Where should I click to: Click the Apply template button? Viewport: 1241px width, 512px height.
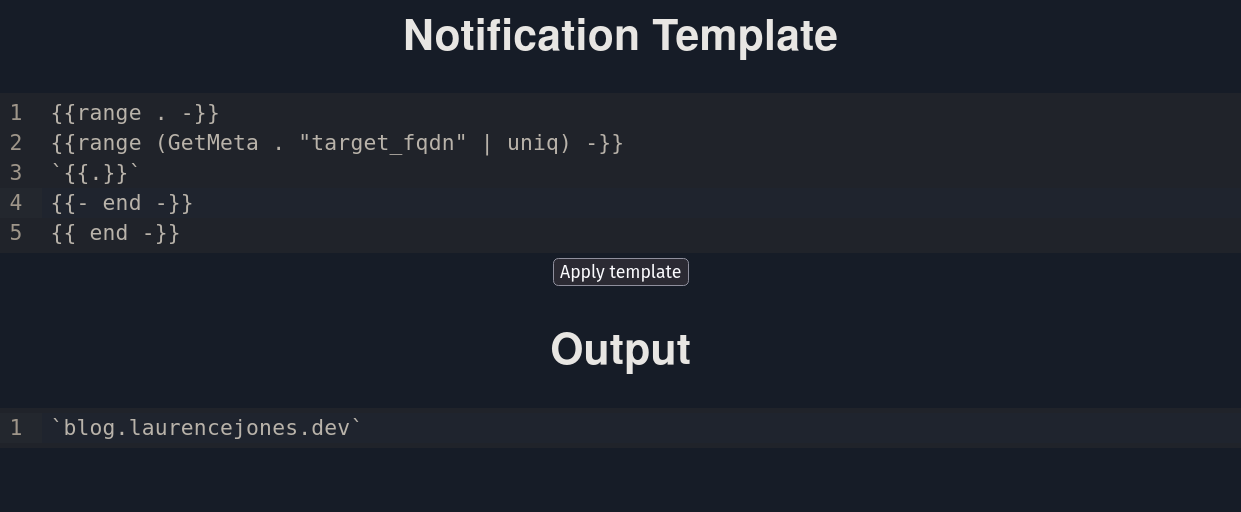pyautogui.click(x=620, y=272)
